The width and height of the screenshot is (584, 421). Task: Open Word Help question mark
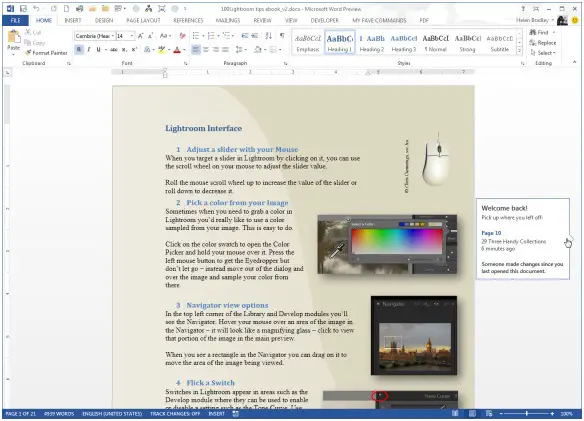click(523, 9)
